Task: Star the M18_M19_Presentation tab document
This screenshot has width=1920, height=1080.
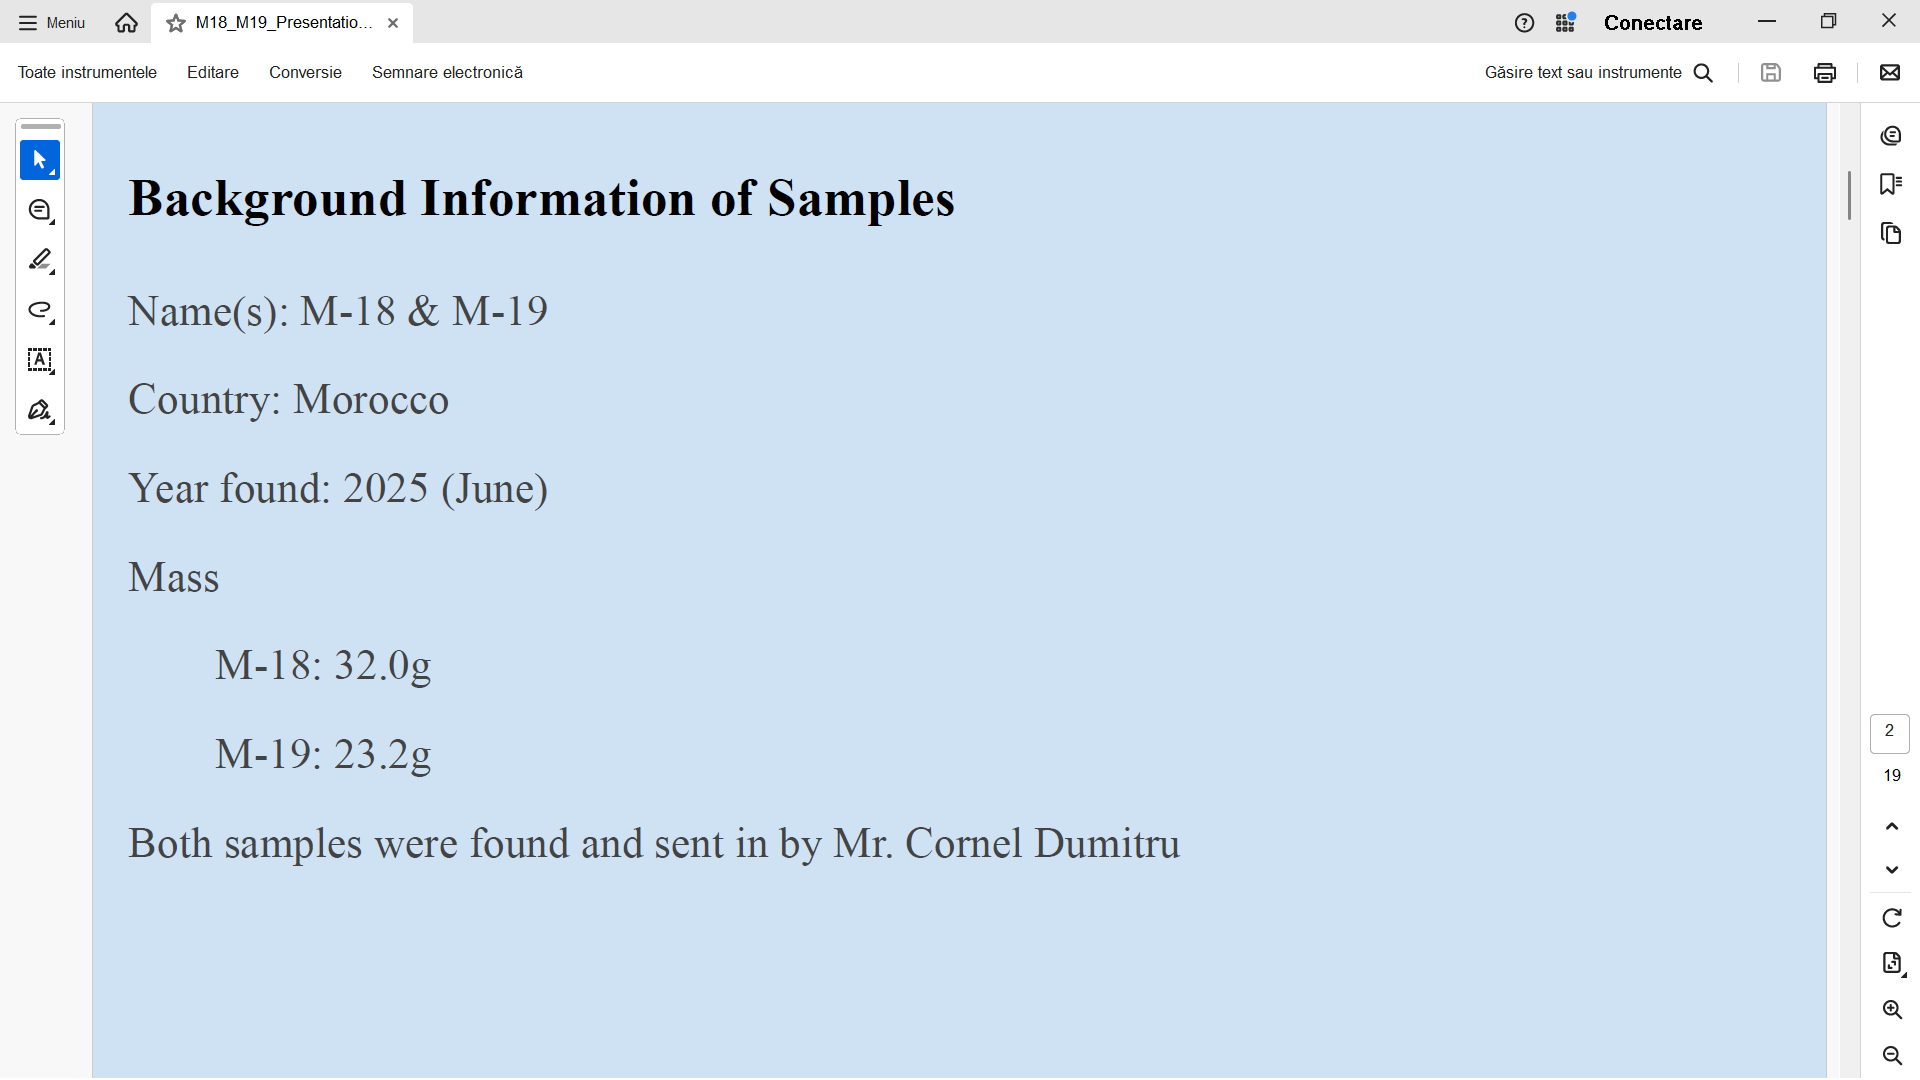Action: click(176, 23)
